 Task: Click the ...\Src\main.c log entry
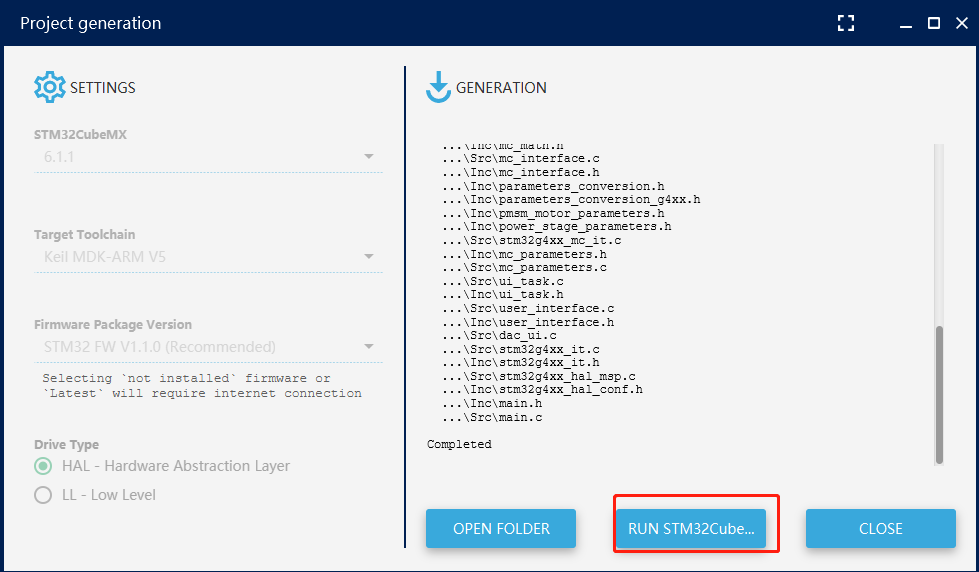pyautogui.click(x=492, y=417)
